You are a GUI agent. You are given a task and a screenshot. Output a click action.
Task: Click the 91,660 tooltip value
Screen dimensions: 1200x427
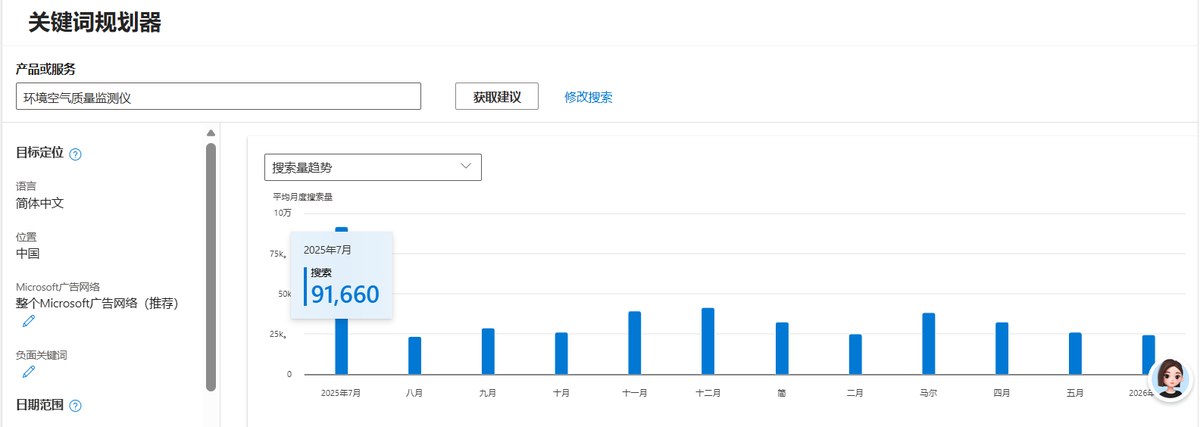pyautogui.click(x=345, y=293)
